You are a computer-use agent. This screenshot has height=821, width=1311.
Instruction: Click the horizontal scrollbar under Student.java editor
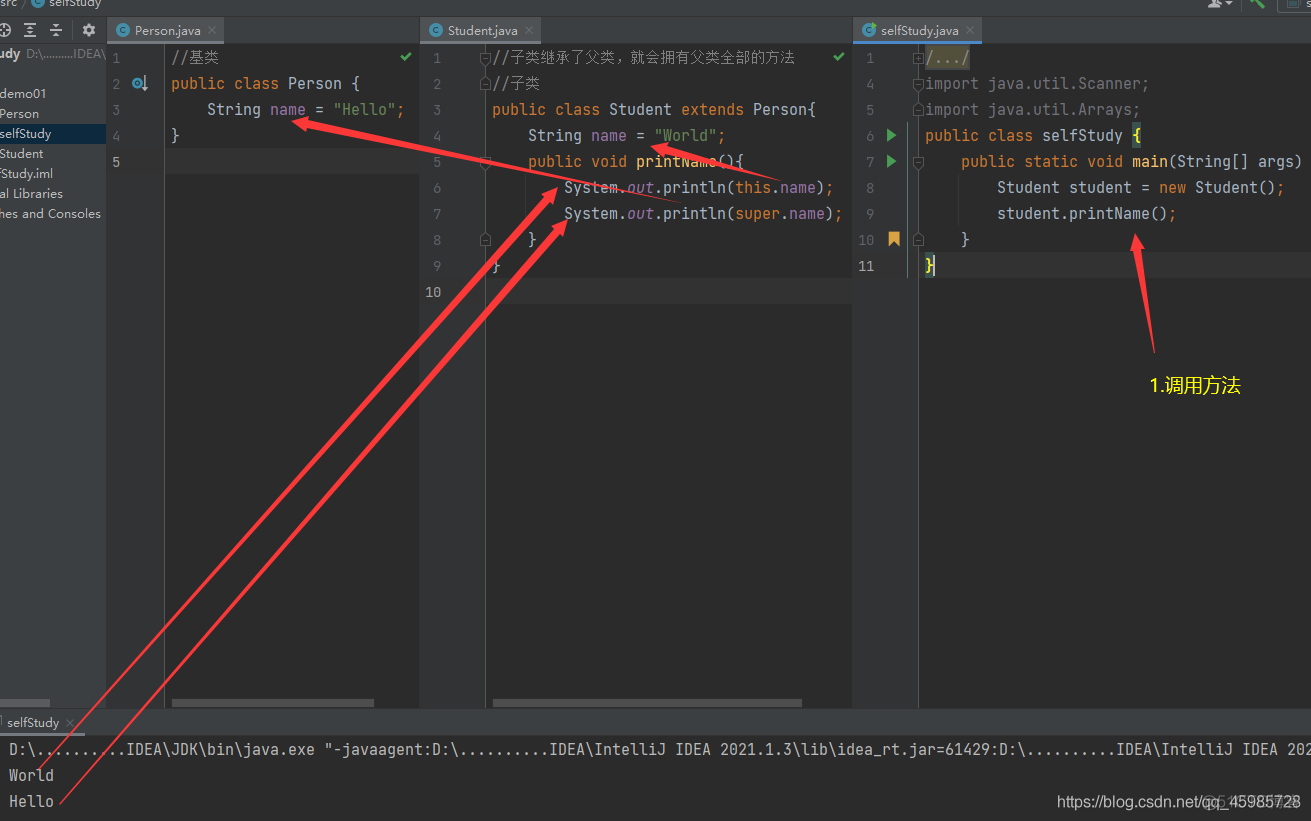pos(647,703)
